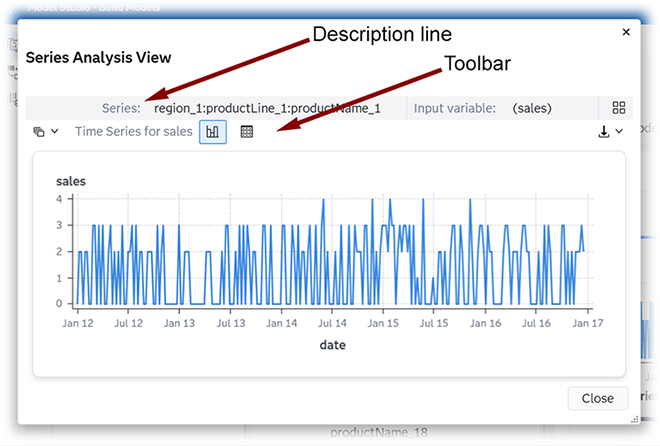Click the (sales) input variable value

531,108
